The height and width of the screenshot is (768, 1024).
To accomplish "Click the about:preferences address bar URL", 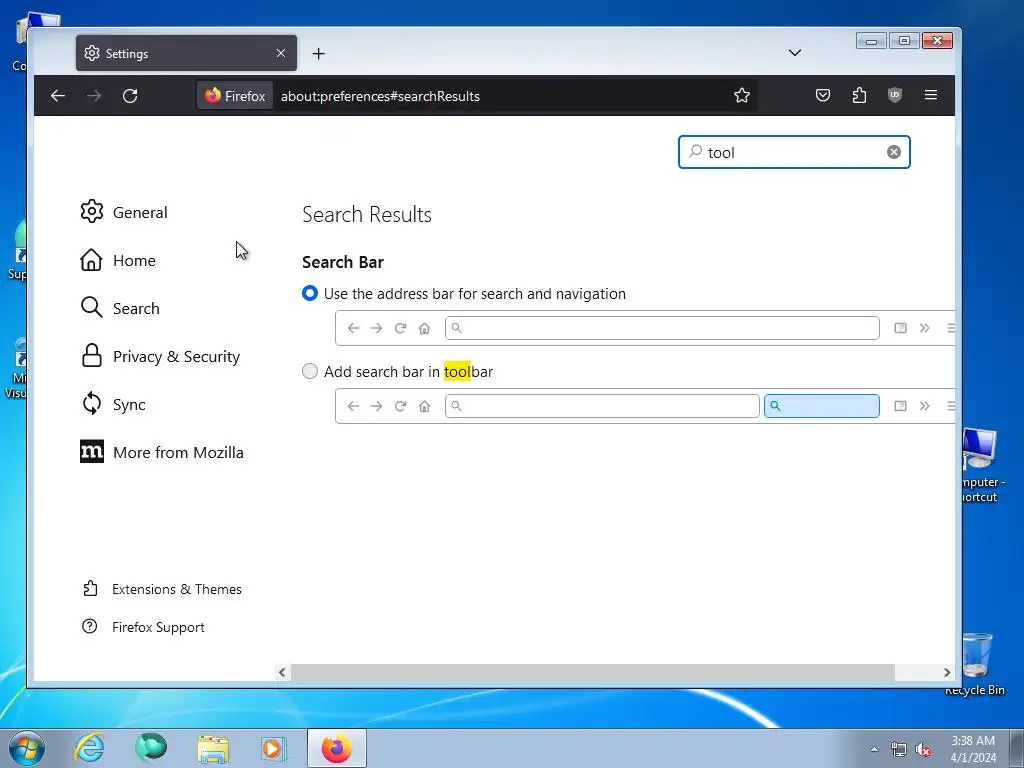I will (x=380, y=96).
